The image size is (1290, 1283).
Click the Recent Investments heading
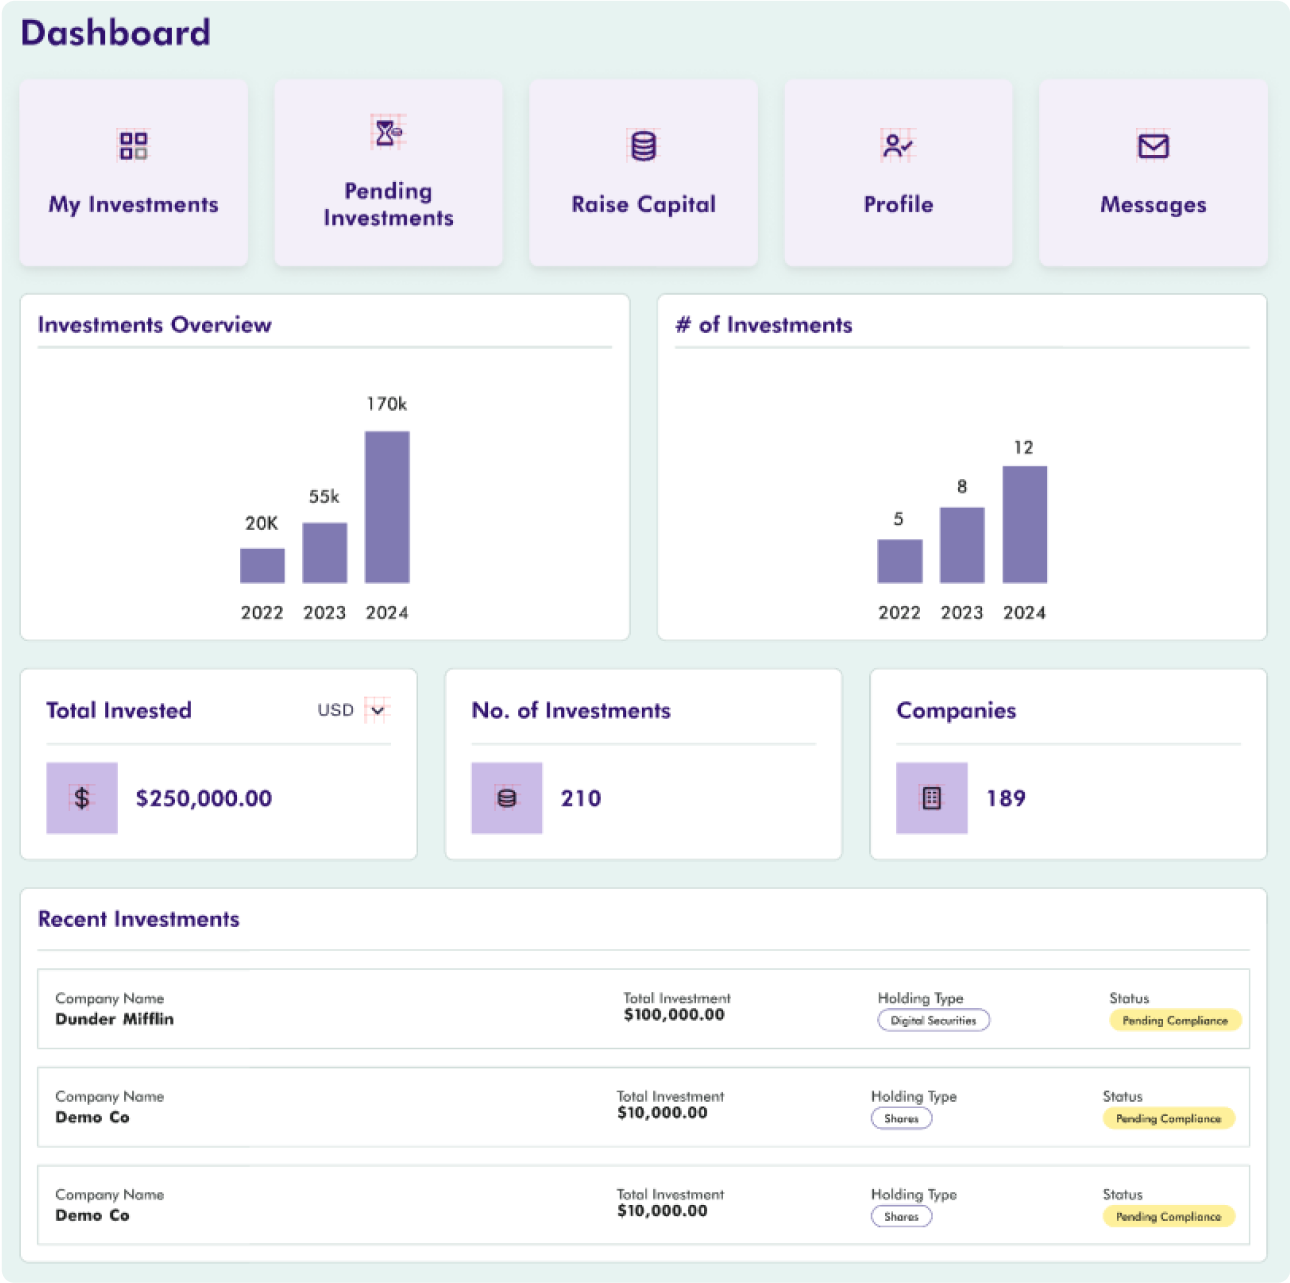coord(138,919)
